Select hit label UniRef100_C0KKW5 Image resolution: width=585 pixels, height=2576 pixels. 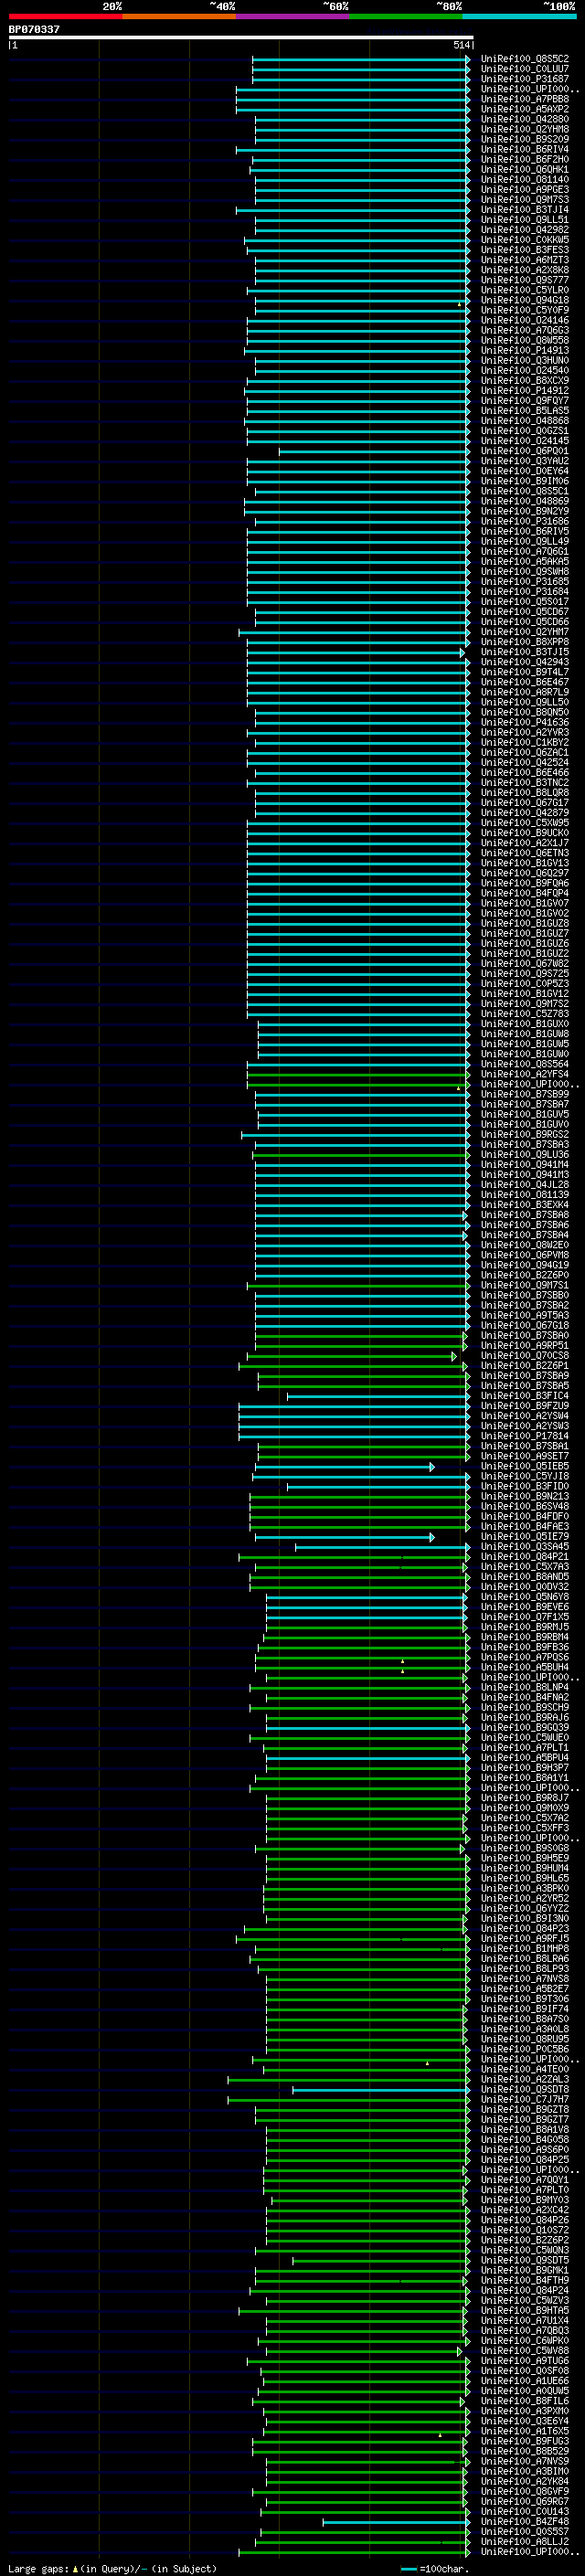click(x=525, y=240)
